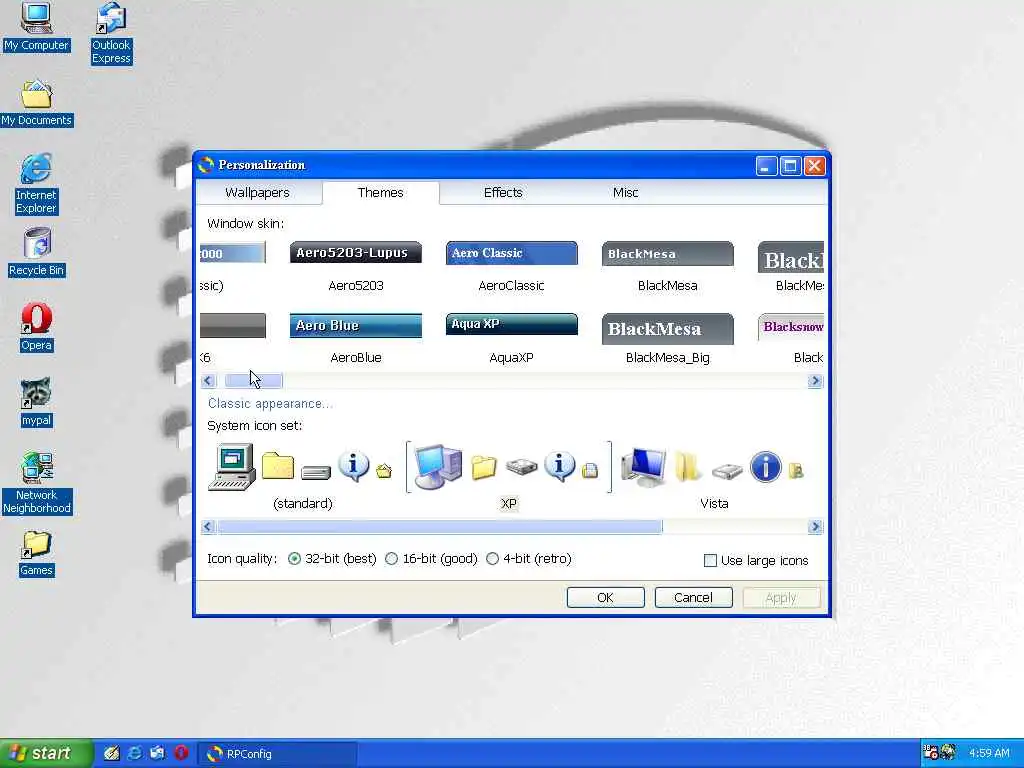The height and width of the screenshot is (768, 1024).
Task: Choose the Aqua XP window skin
Action: 511,338
